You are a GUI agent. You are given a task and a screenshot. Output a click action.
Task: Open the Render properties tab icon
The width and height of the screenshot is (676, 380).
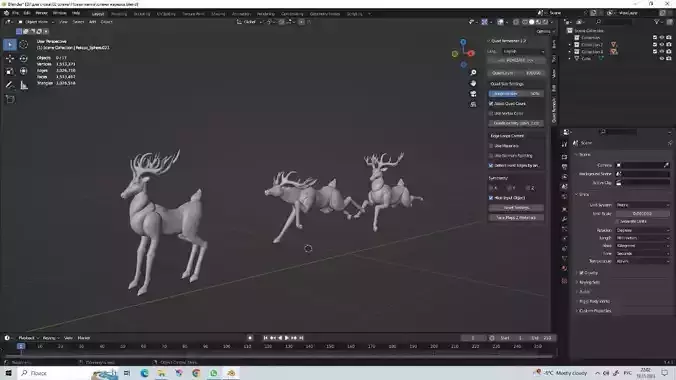[564, 157]
